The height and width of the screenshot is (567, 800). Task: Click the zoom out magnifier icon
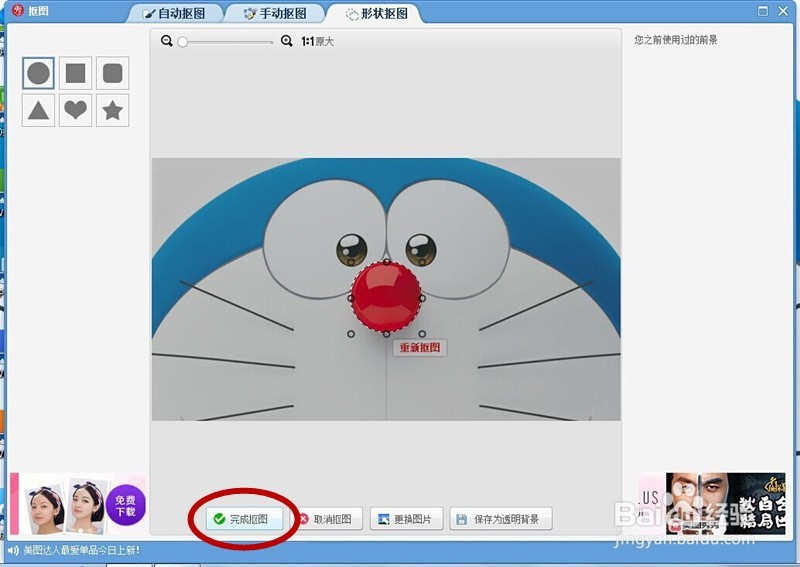tap(166, 41)
